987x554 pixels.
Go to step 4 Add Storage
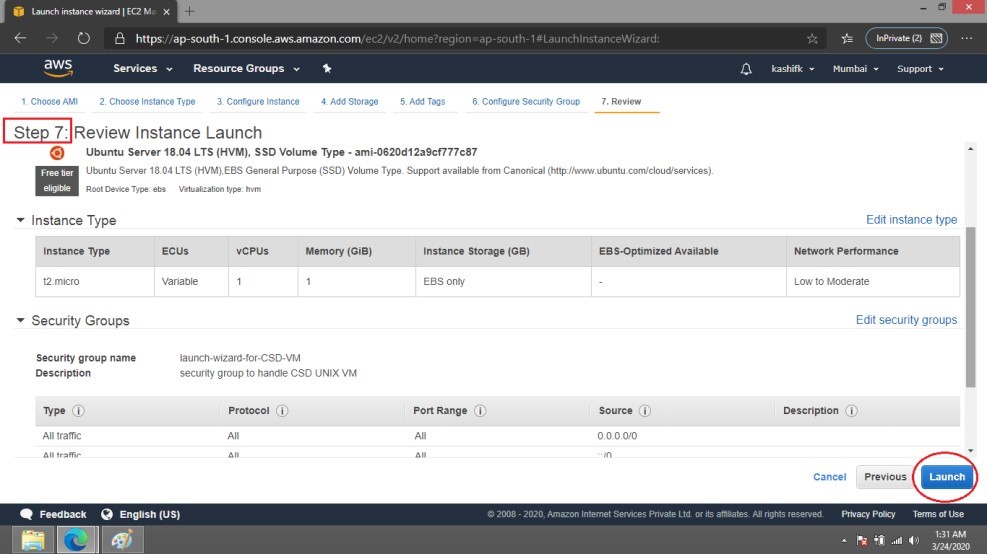pyautogui.click(x=349, y=101)
